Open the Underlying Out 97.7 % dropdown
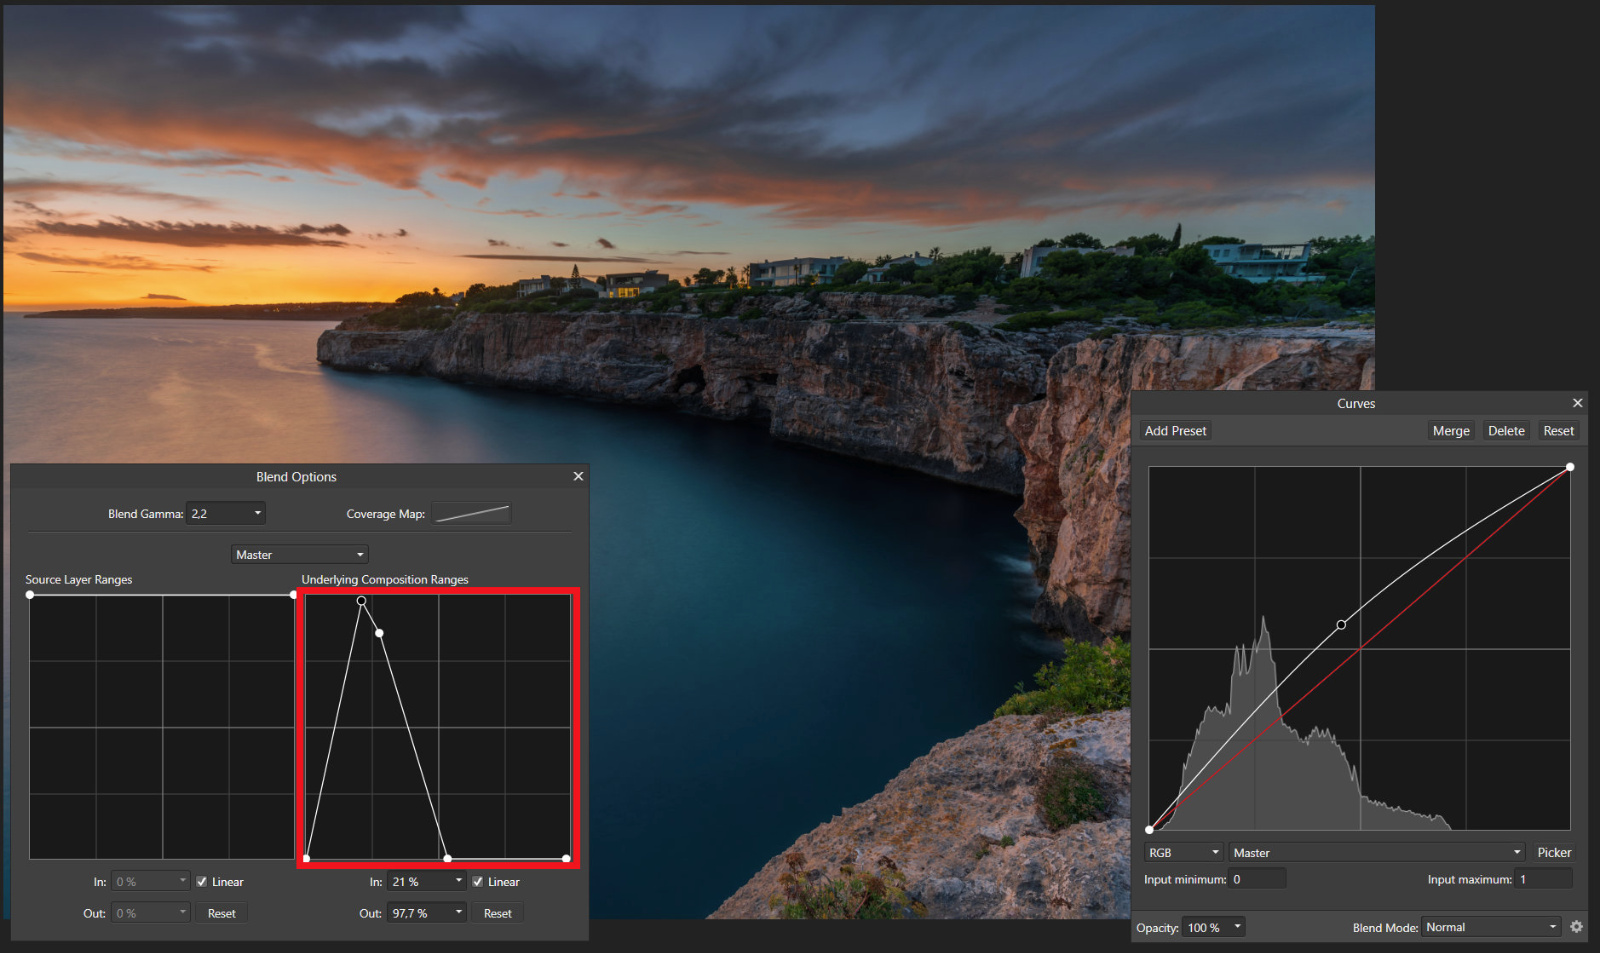The image size is (1600, 953). (427, 913)
